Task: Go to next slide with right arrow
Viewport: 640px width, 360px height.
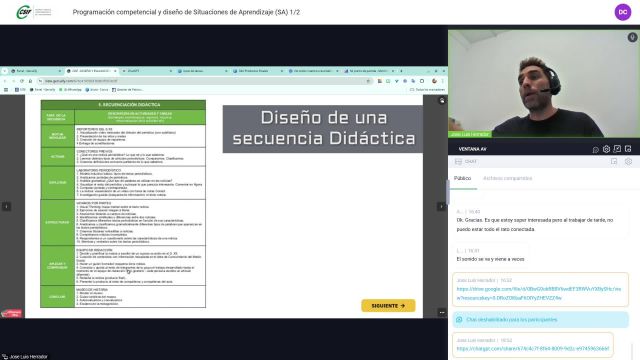Action: coord(441,207)
